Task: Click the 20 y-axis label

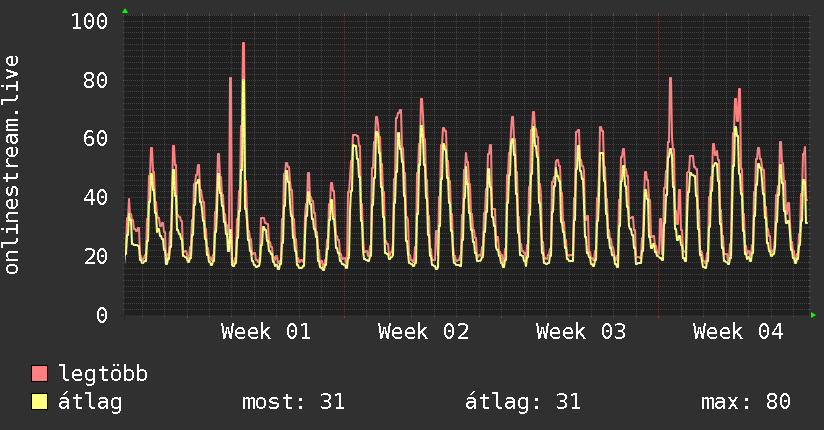Action: 96,257
